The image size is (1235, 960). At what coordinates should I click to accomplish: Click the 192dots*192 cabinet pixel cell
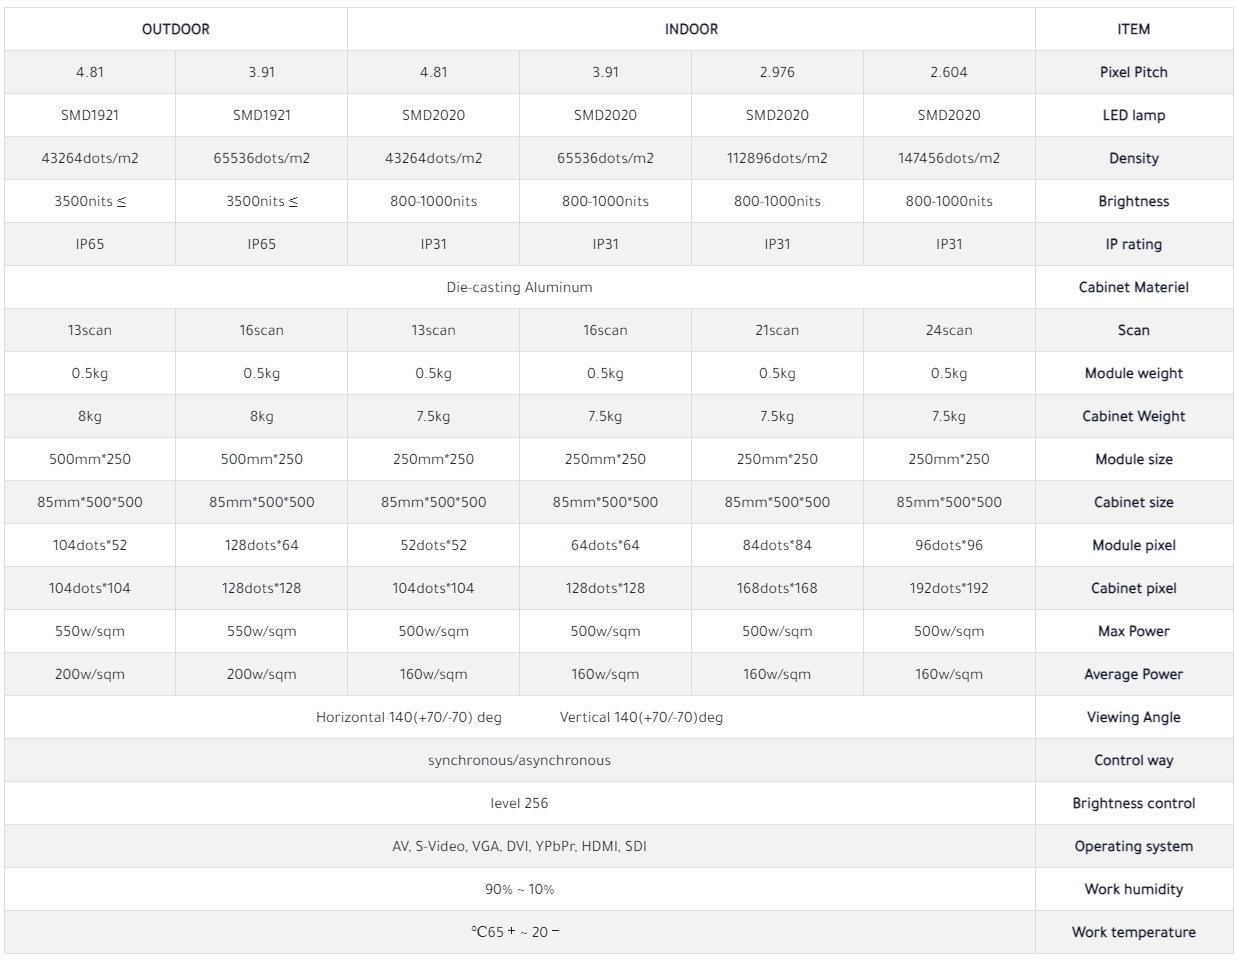pos(949,588)
